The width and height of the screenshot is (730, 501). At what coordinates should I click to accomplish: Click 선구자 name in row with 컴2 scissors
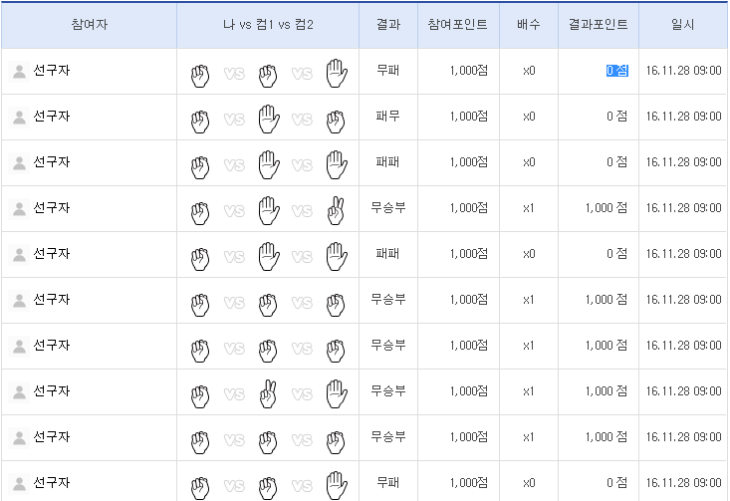[52, 208]
